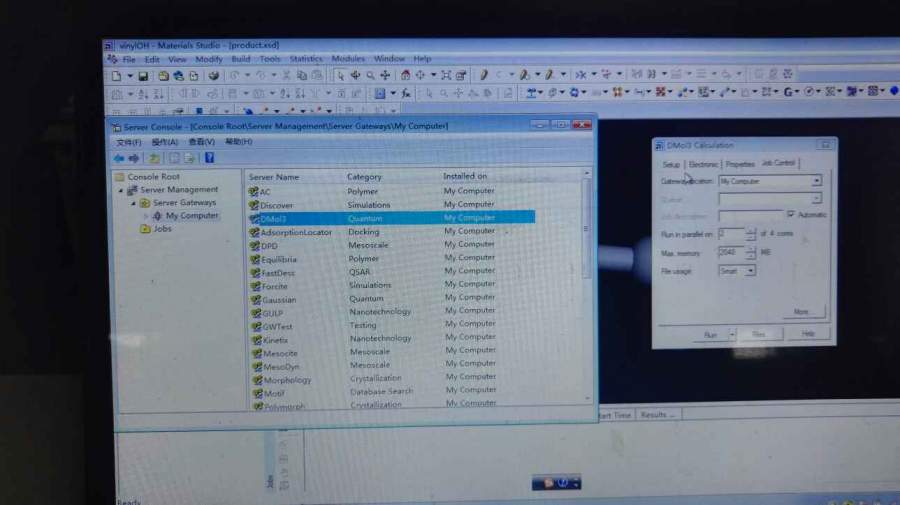Screen dimensions: 900x505
Task: Click the Reset View home icon
Action: pyautogui.click(x=405, y=75)
